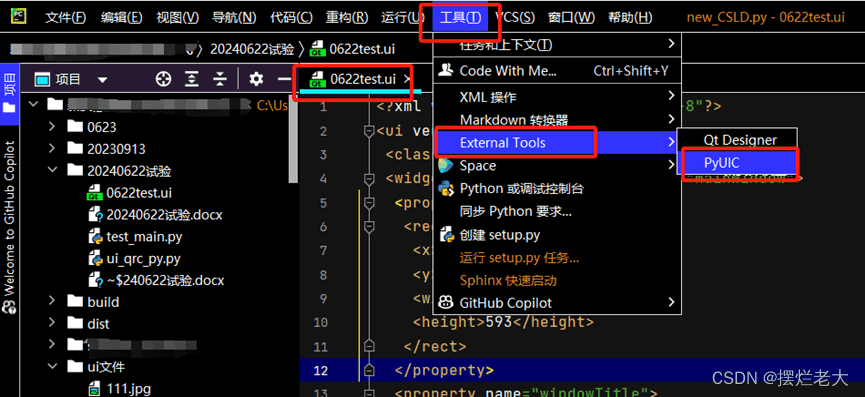The image size is (865, 397).
Task: Click 同步 Python 要求... menu item
Action: coord(556,212)
